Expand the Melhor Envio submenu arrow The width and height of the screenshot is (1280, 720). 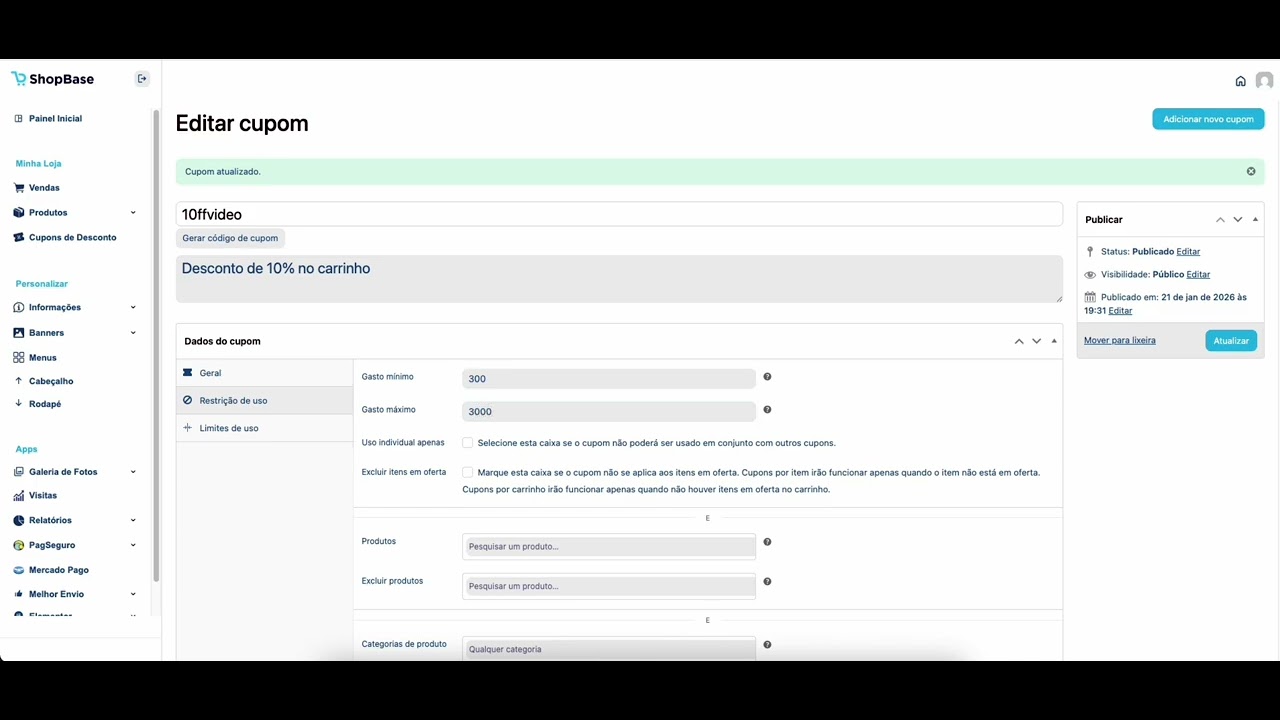click(133, 595)
